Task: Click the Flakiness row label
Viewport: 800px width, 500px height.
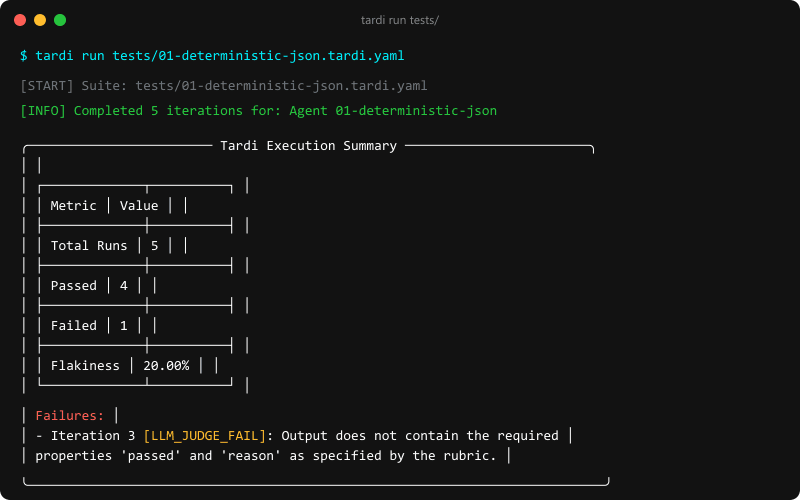Action: [85, 366]
